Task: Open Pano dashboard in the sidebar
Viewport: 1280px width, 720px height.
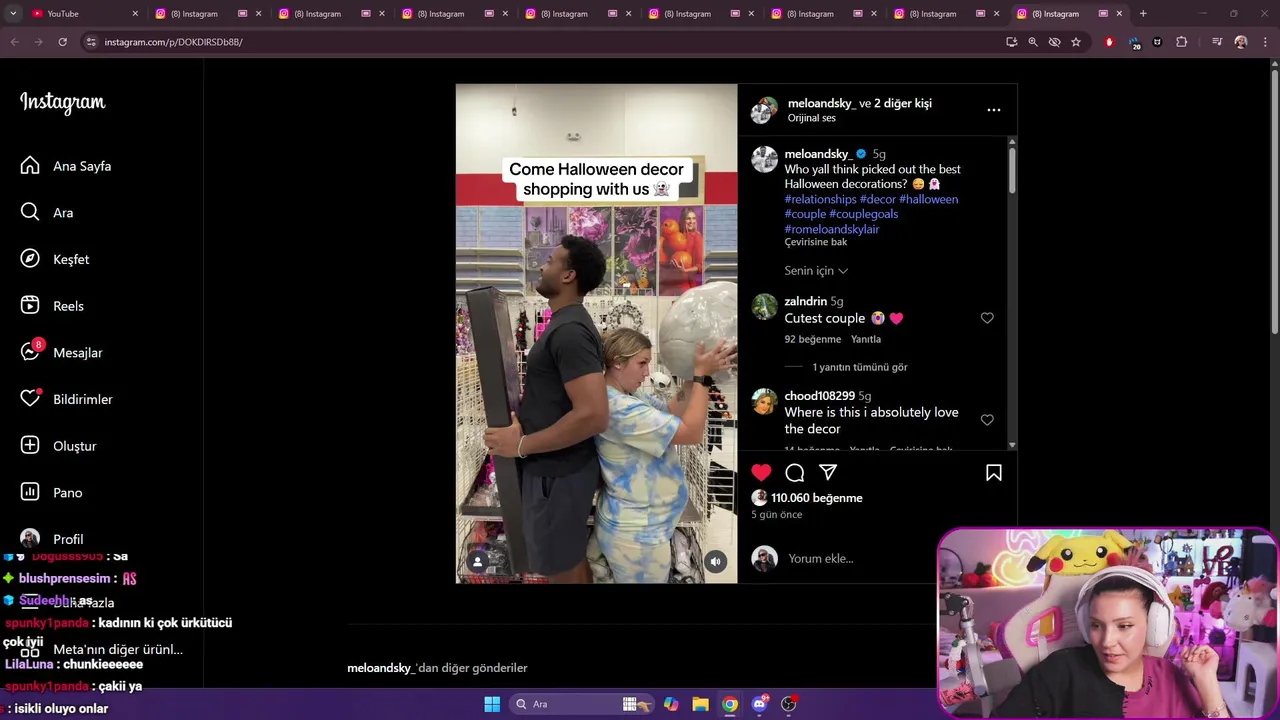Action: coord(52,492)
